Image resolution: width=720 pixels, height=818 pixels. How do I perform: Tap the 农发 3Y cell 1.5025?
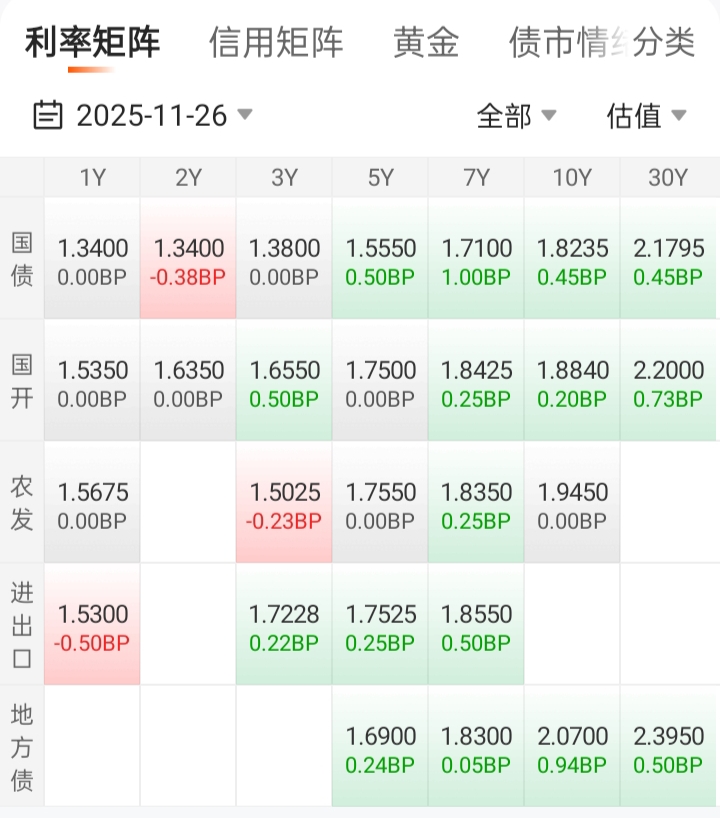point(284,504)
